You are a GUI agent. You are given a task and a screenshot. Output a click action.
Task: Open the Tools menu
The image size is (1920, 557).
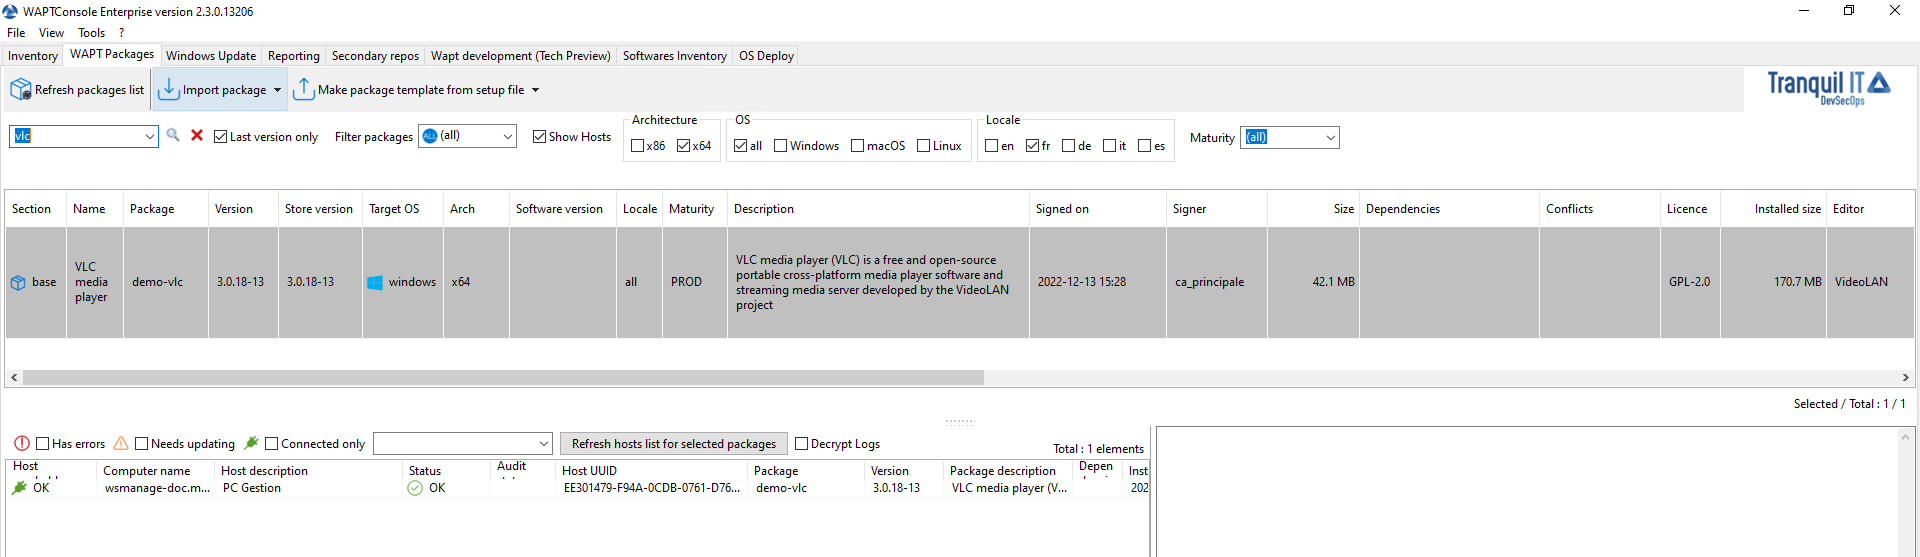[x=91, y=33]
